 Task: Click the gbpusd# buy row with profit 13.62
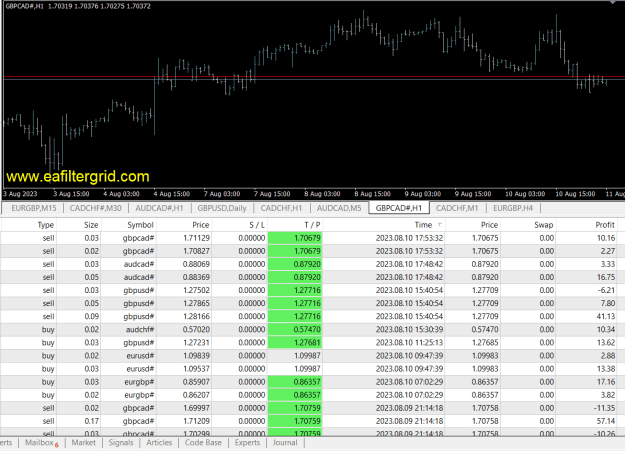tap(309, 343)
